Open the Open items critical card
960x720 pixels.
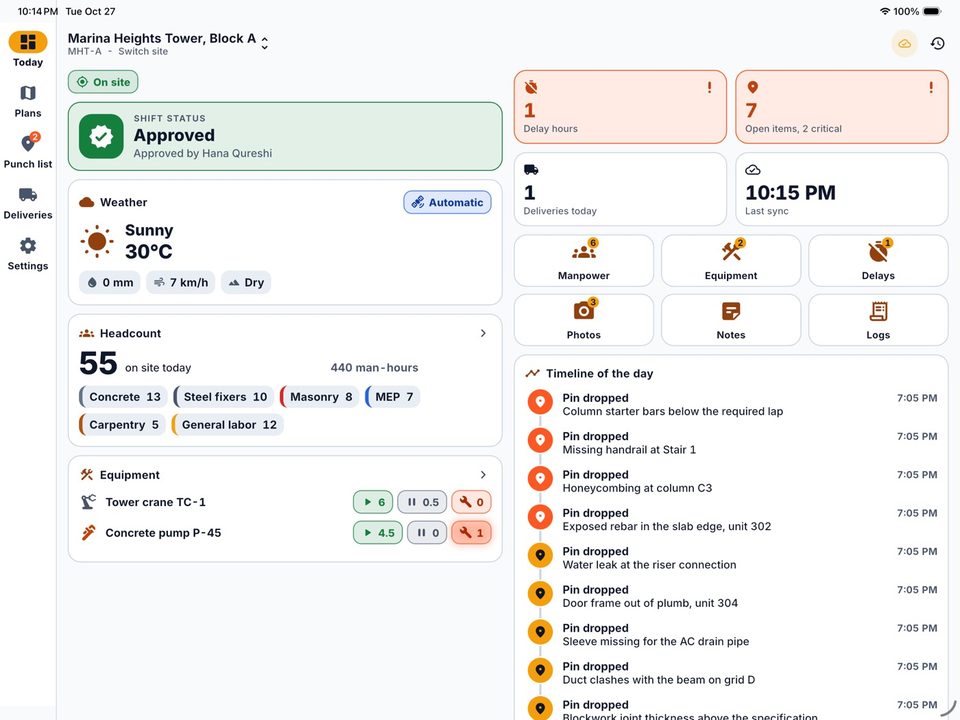point(842,107)
